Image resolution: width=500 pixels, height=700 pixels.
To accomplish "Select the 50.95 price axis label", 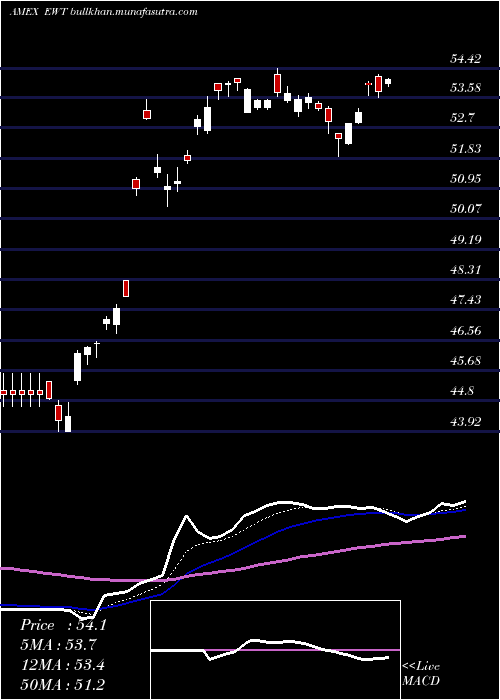I will point(466,179).
